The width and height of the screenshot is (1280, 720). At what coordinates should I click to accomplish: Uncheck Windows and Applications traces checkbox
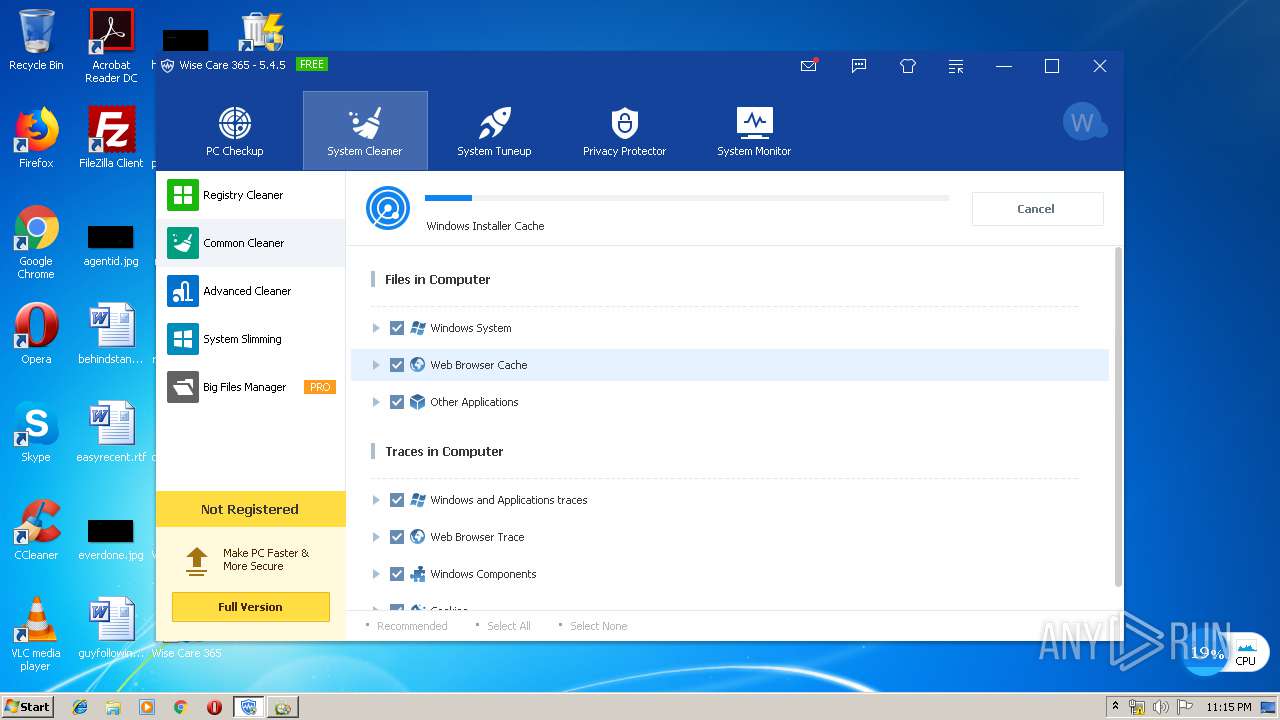(397, 500)
